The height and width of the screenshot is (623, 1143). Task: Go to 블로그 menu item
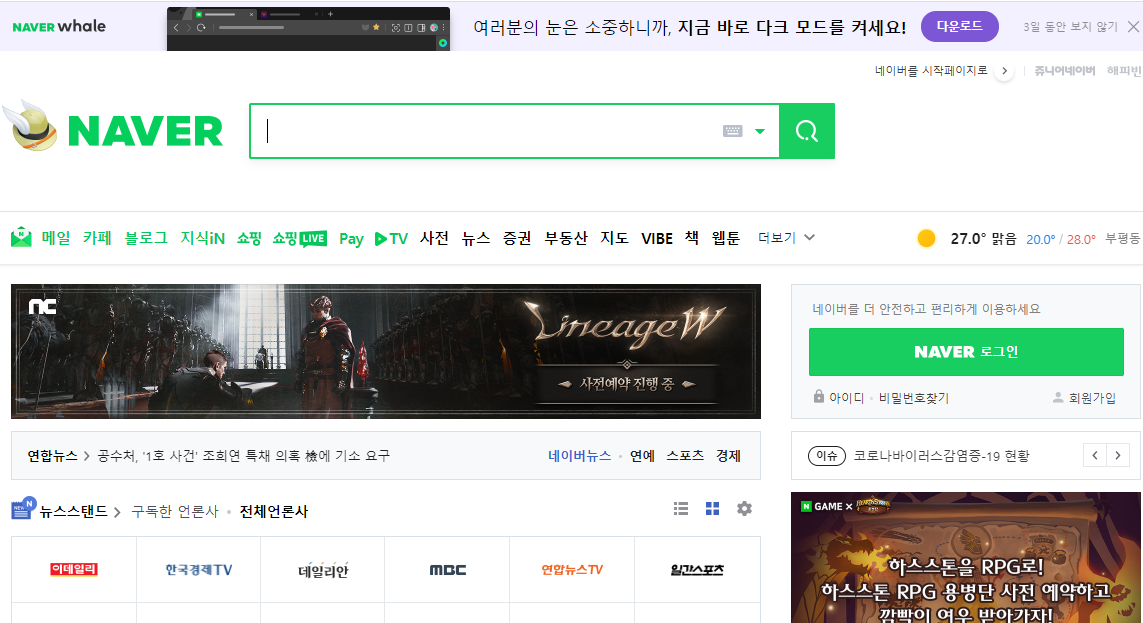(147, 238)
